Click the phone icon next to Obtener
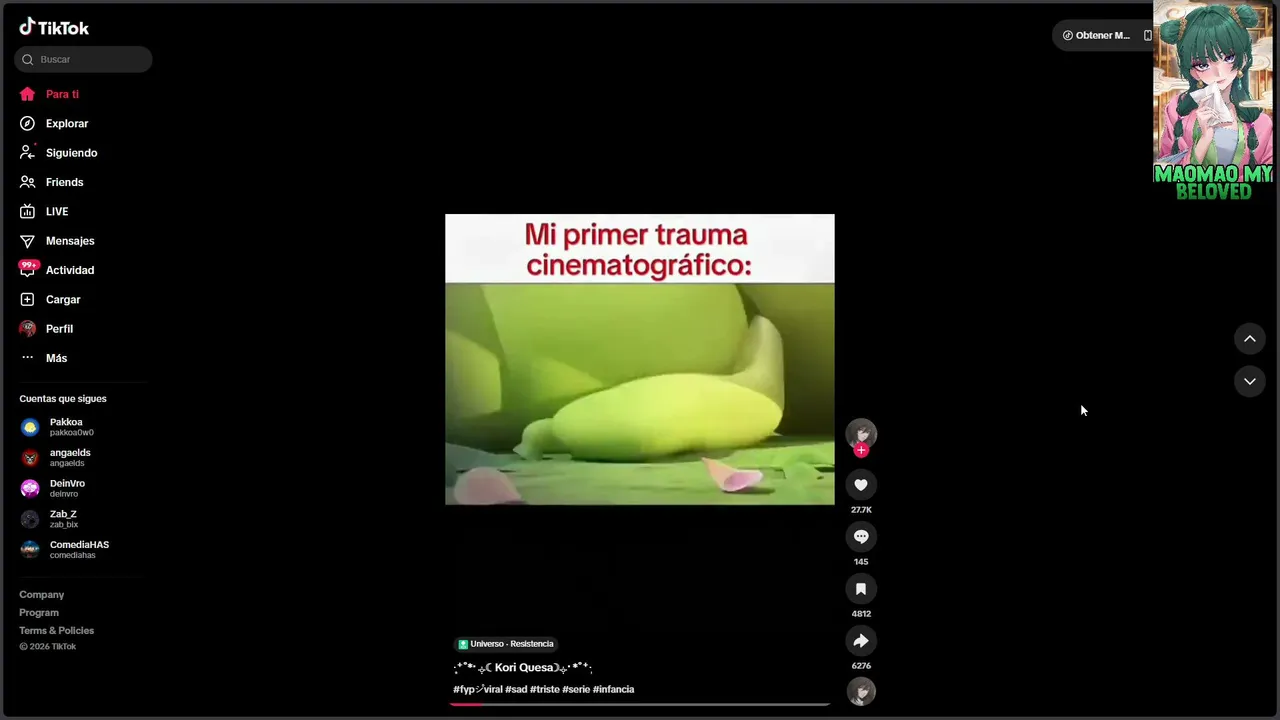 coord(1147,35)
